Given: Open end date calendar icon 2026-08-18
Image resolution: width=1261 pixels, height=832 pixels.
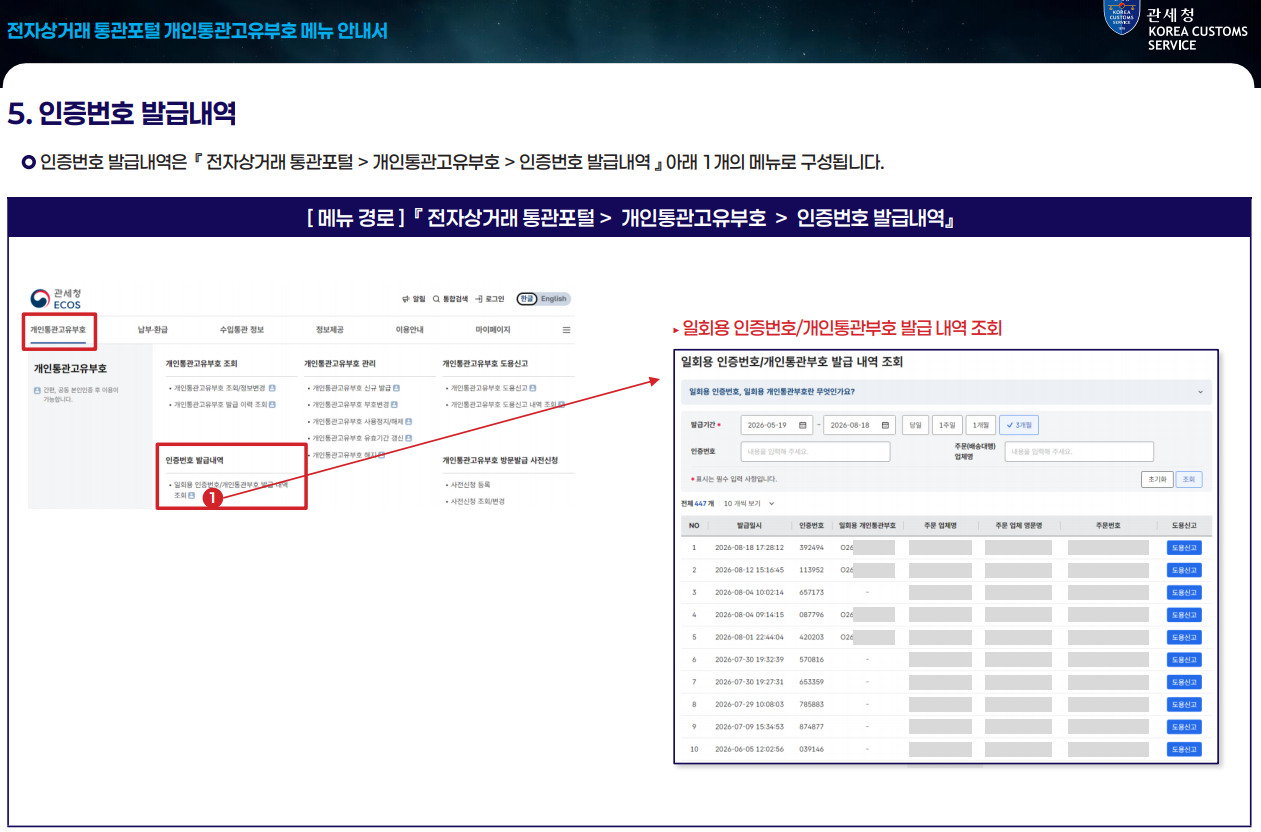Looking at the screenshot, I should pyautogui.click(x=885, y=425).
